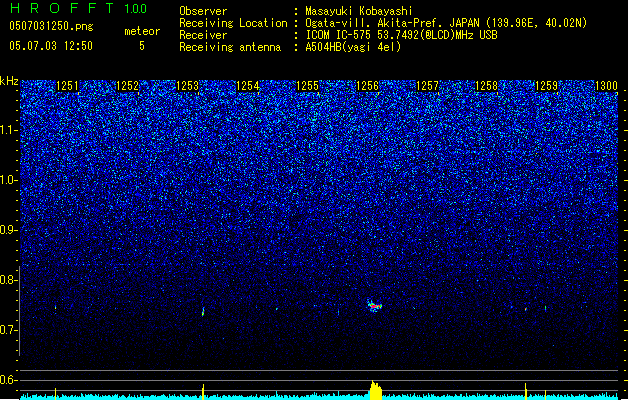
Task: Click the 1.1 kHz frequency tick label
Action: coord(9,130)
